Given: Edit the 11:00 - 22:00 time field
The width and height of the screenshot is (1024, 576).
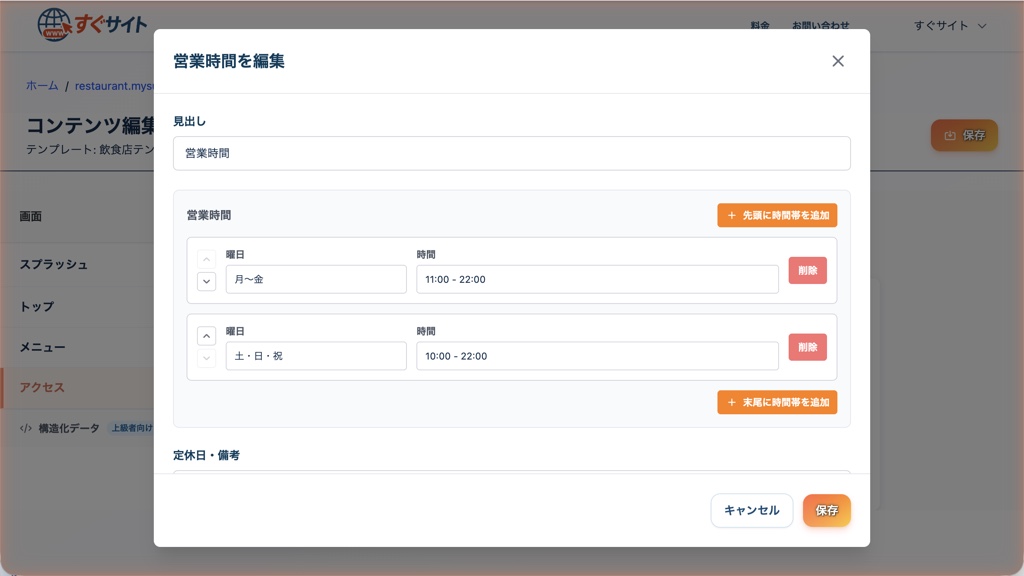Looking at the screenshot, I should tap(597, 280).
